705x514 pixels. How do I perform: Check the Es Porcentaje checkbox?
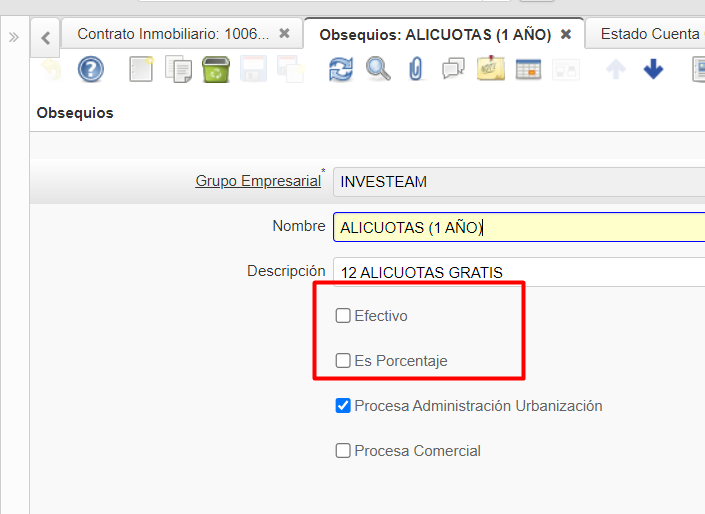point(343,361)
